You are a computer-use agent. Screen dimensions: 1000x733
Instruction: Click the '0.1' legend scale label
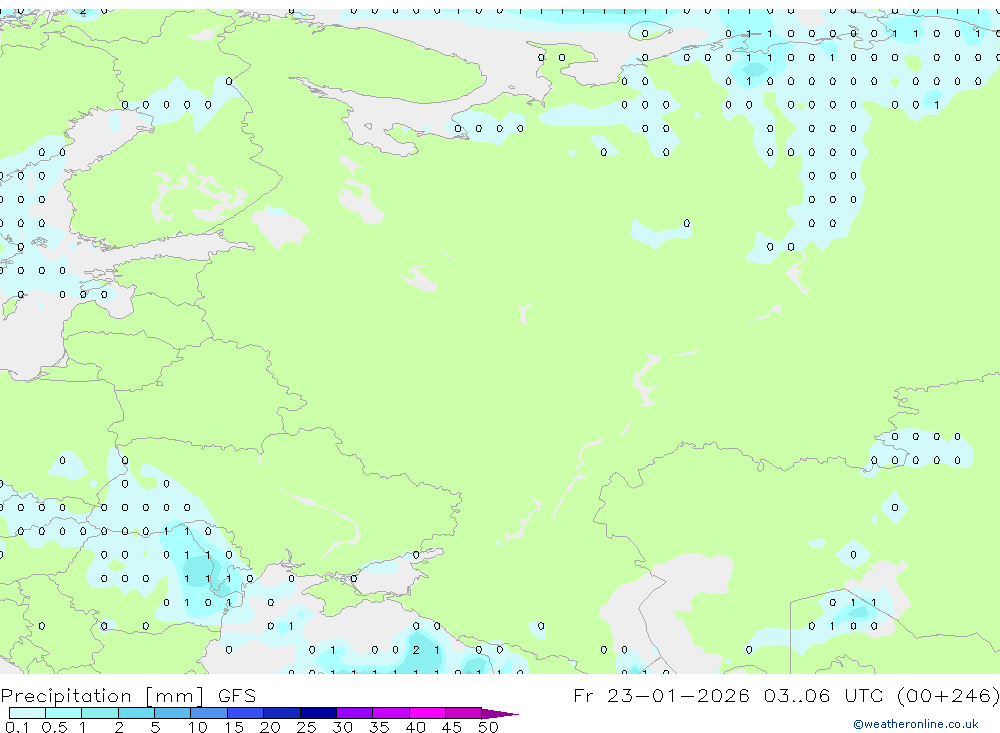tap(17, 727)
